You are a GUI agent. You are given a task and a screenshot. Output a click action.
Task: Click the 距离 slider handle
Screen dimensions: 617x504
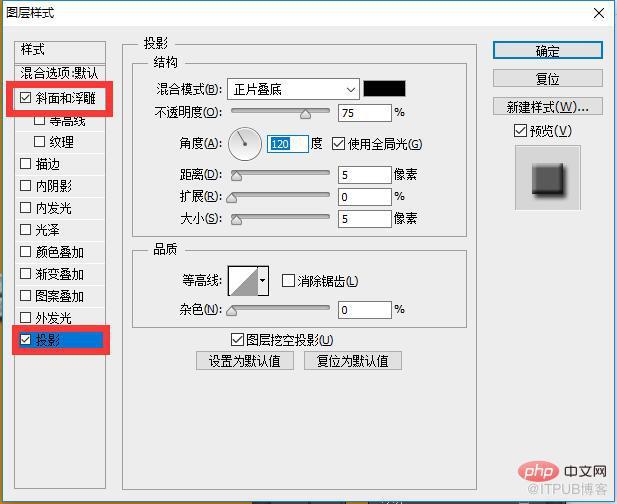click(236, 176)
